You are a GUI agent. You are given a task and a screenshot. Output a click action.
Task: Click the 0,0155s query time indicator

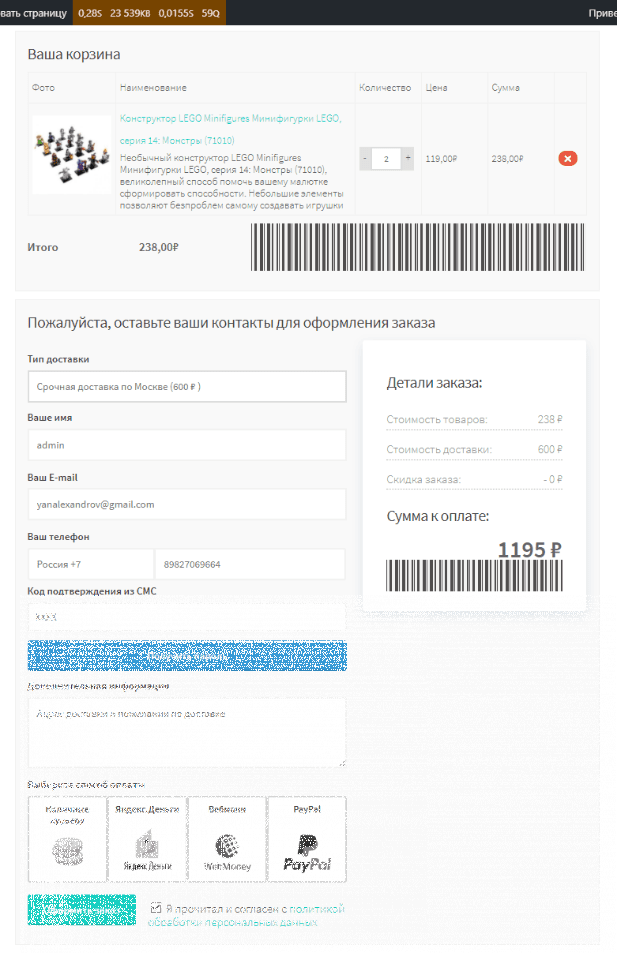tap(176, 13)
